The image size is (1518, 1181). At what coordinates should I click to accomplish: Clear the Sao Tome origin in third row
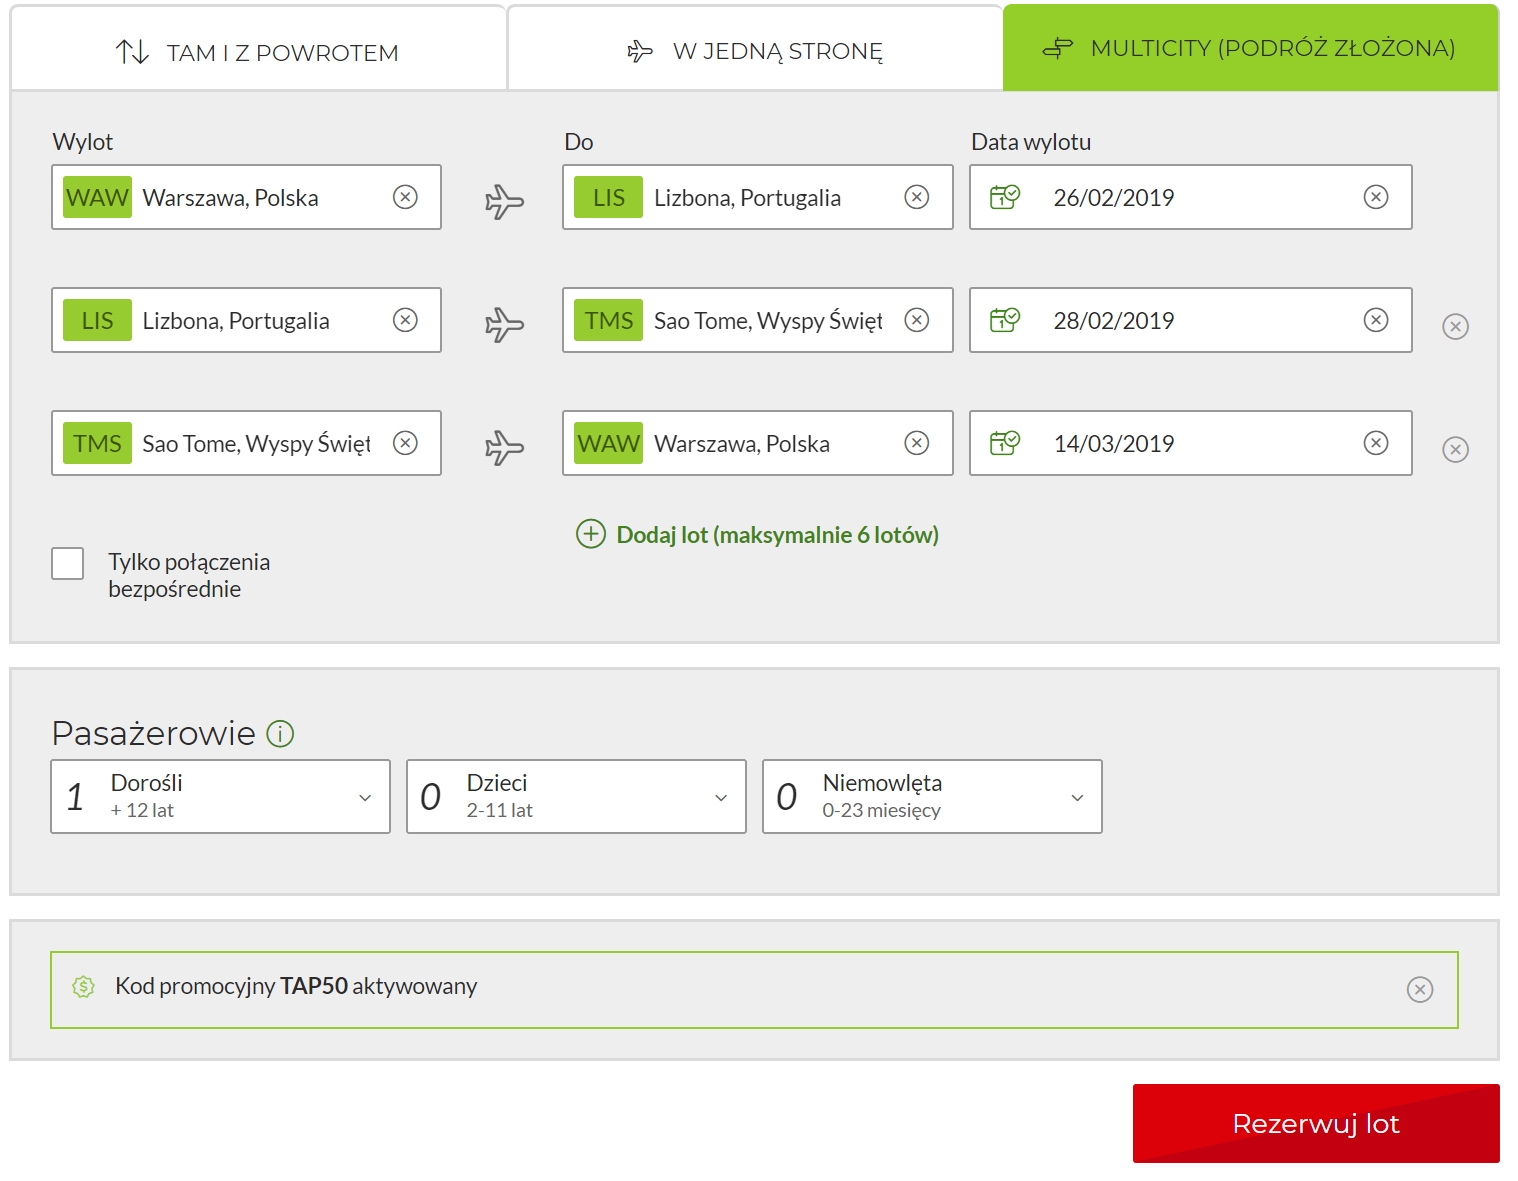(405, 443)
